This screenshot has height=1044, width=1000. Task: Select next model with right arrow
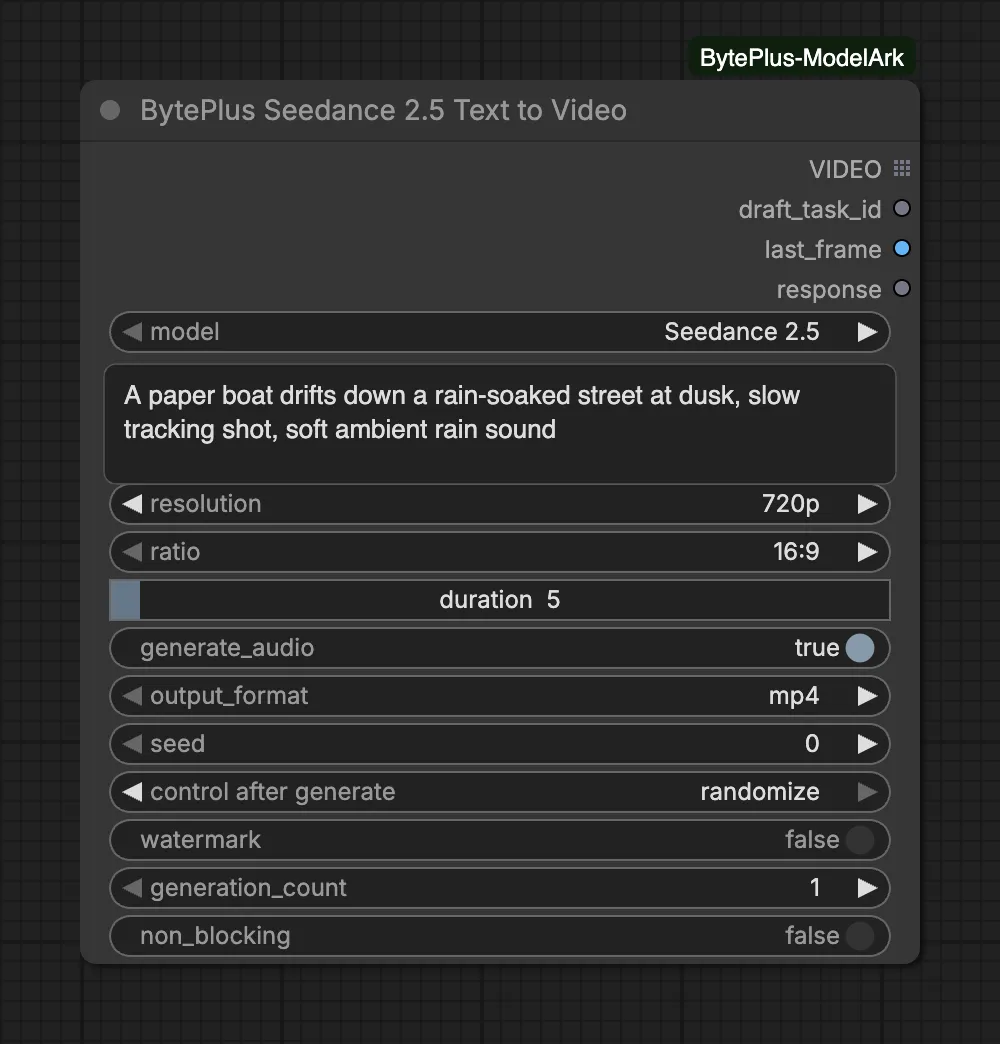pyautogui.click(x=867, y=332)
